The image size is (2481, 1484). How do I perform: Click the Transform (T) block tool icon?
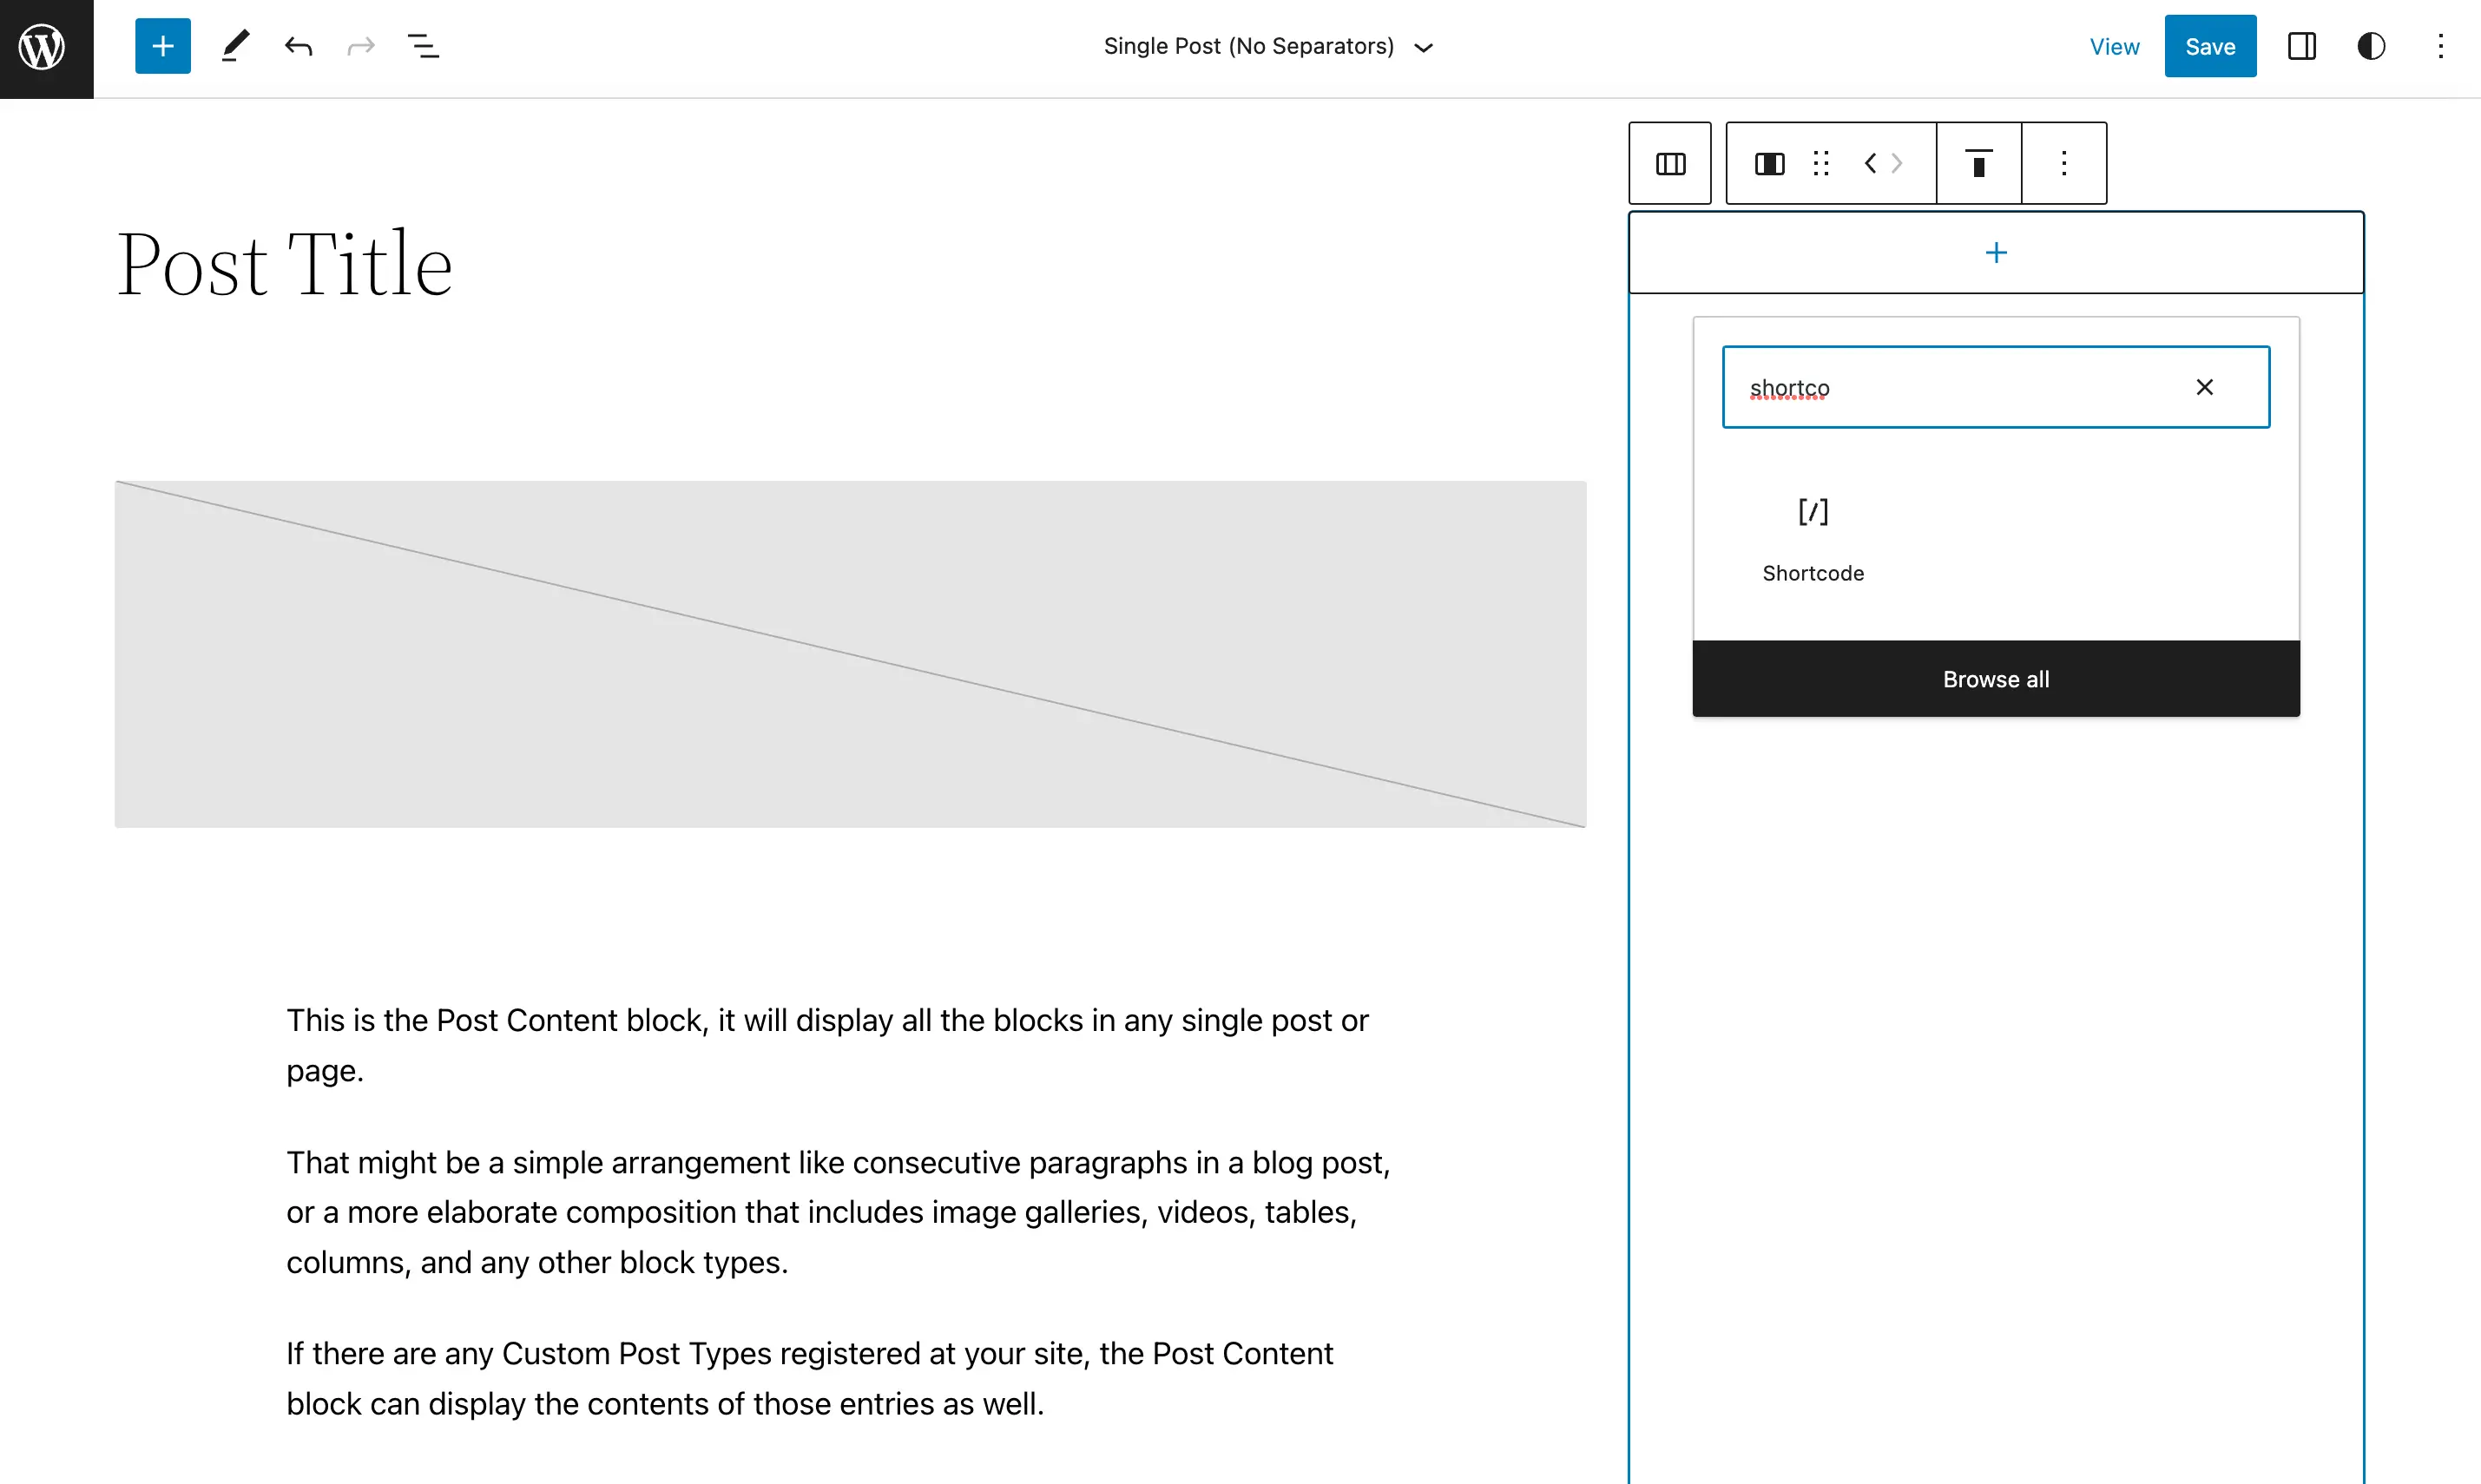[x=1979, y=162]
